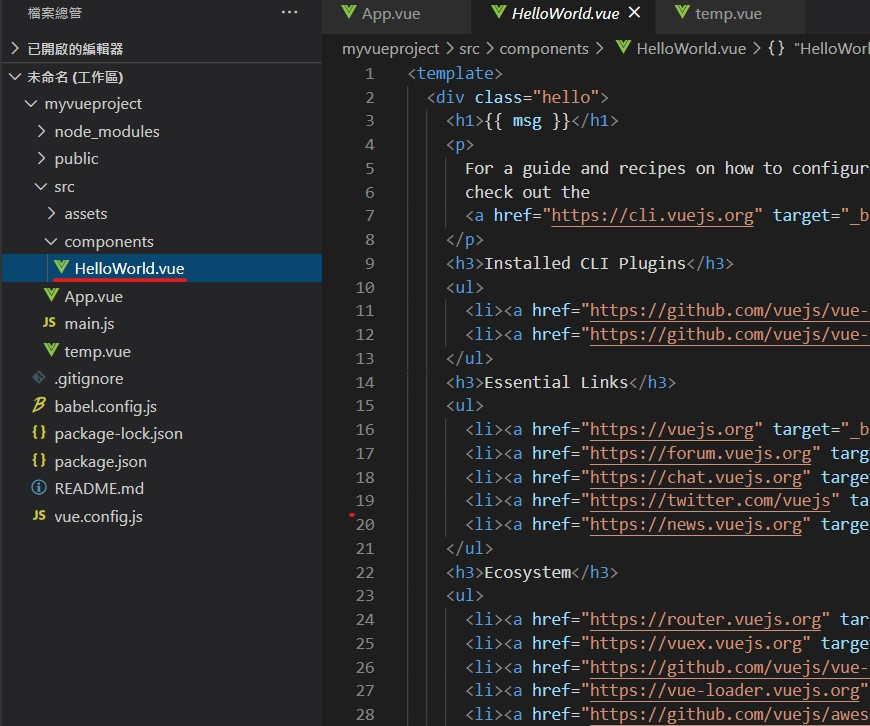Open the explorer more actions ellipsis
Image resolution: width=870 pixels, height=726 pixels.
tap(289, 12)
